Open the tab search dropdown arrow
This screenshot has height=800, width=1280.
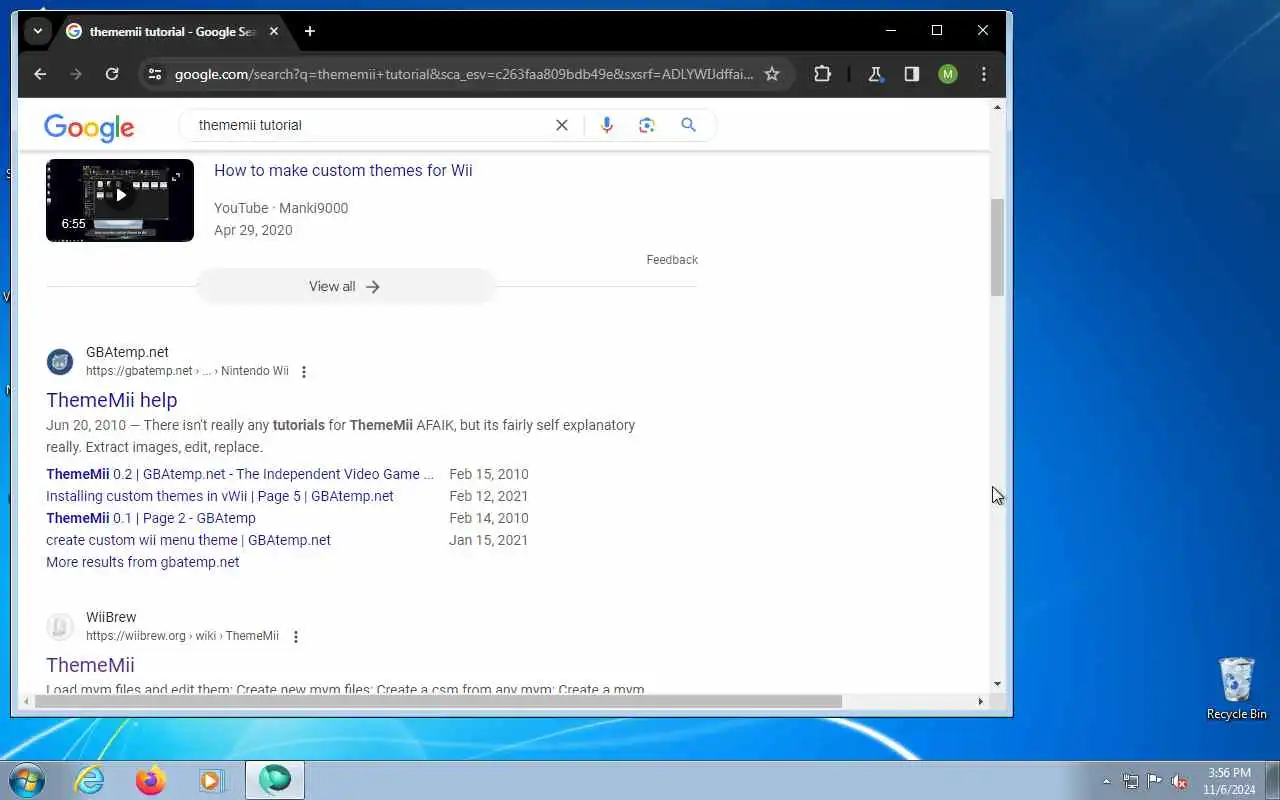click(x=38, y=31)
